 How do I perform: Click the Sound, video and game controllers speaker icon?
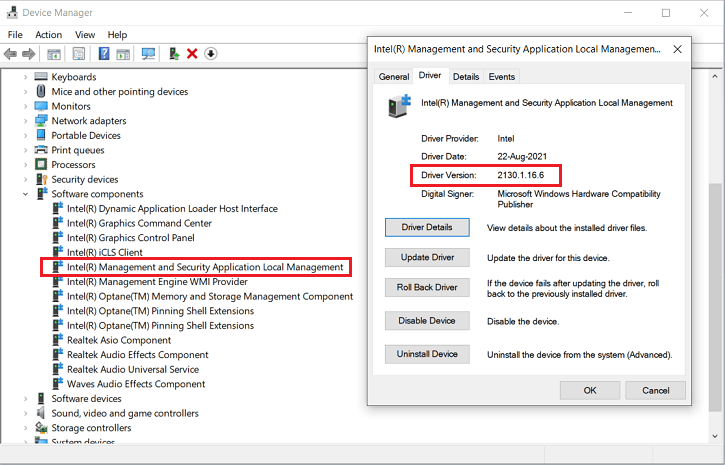[x=41, y=413]
